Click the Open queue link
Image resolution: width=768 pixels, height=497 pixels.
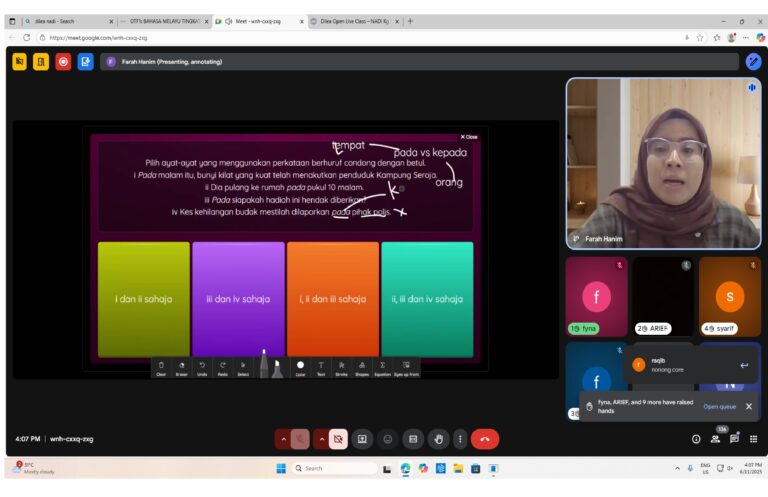pyautogui.click(x=719, y=407)
